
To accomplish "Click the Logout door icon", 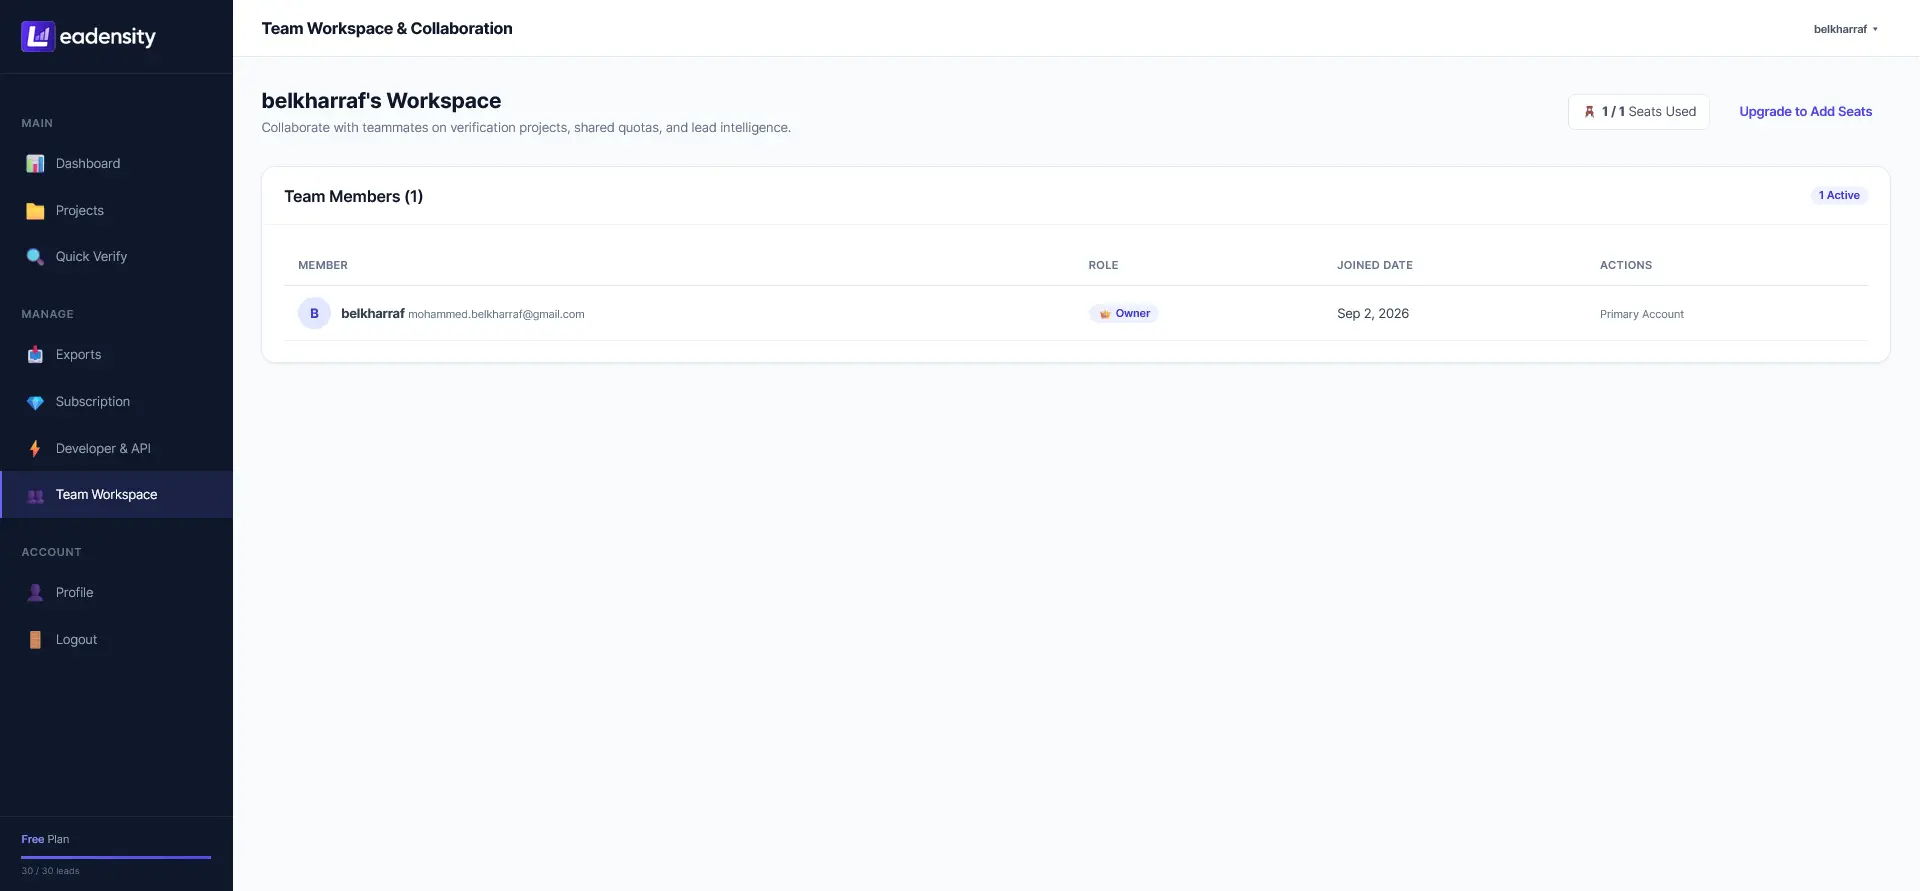I will 35,640.
